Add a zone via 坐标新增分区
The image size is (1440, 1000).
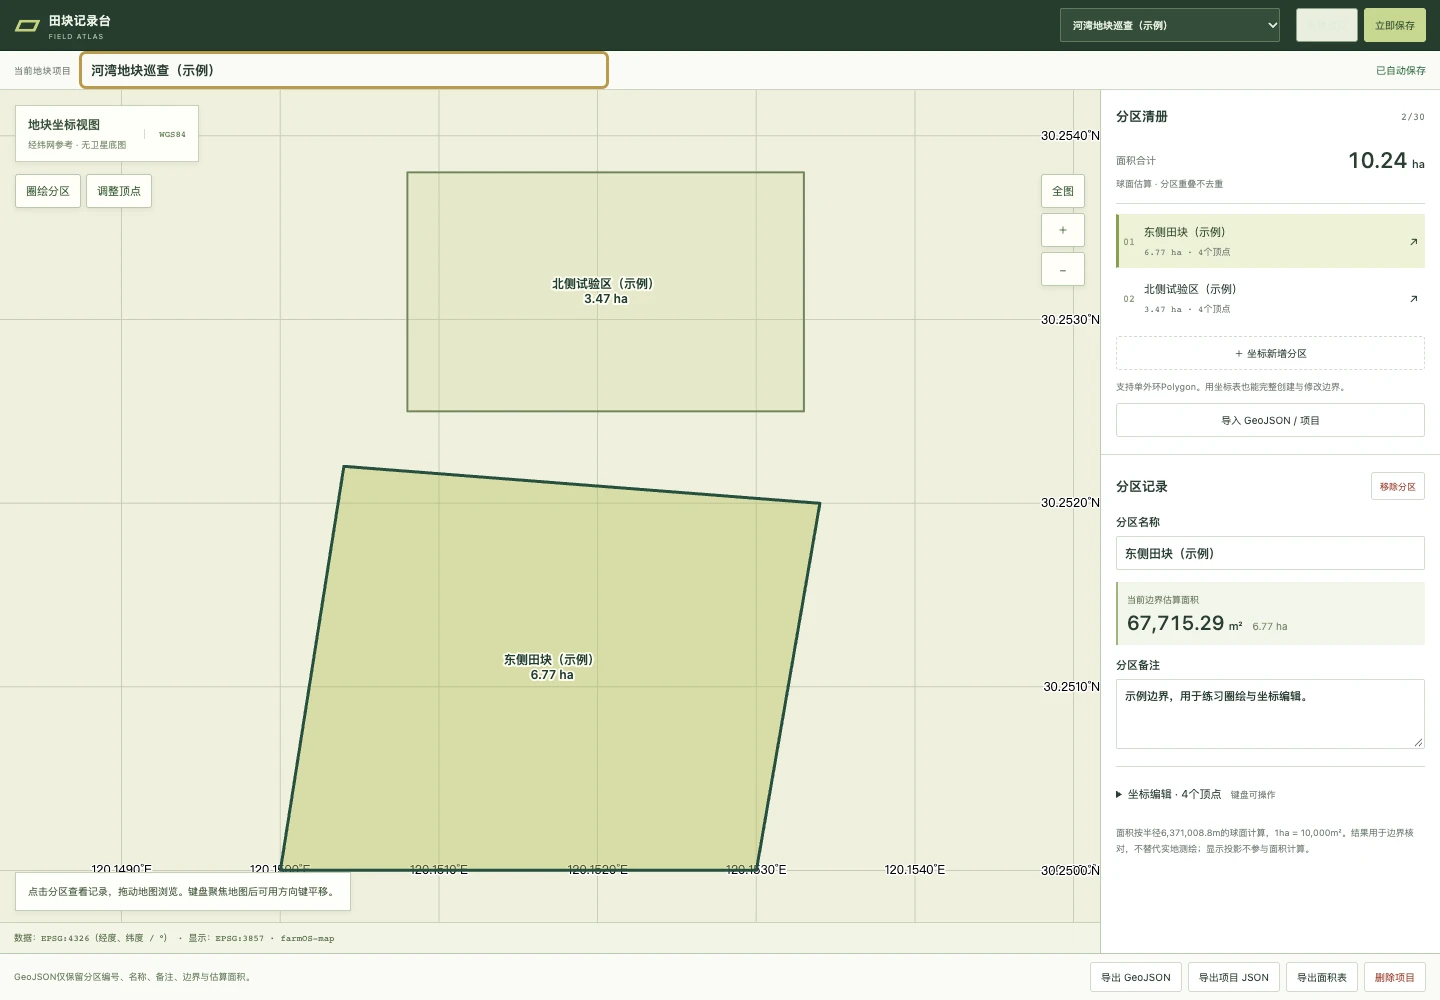coord(1270,353)
